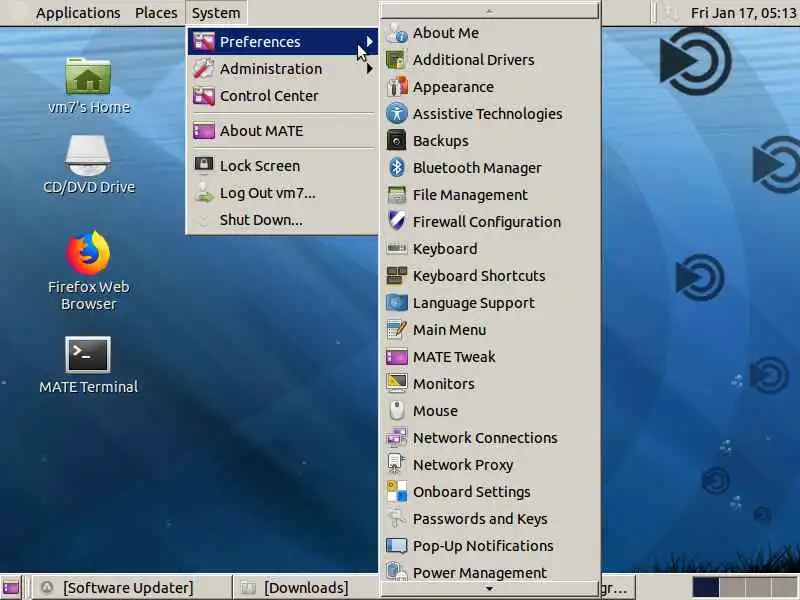Select the Administration menu label
Image resolution: width=800 pixels, height=600 pixels.
coord(271,68)
